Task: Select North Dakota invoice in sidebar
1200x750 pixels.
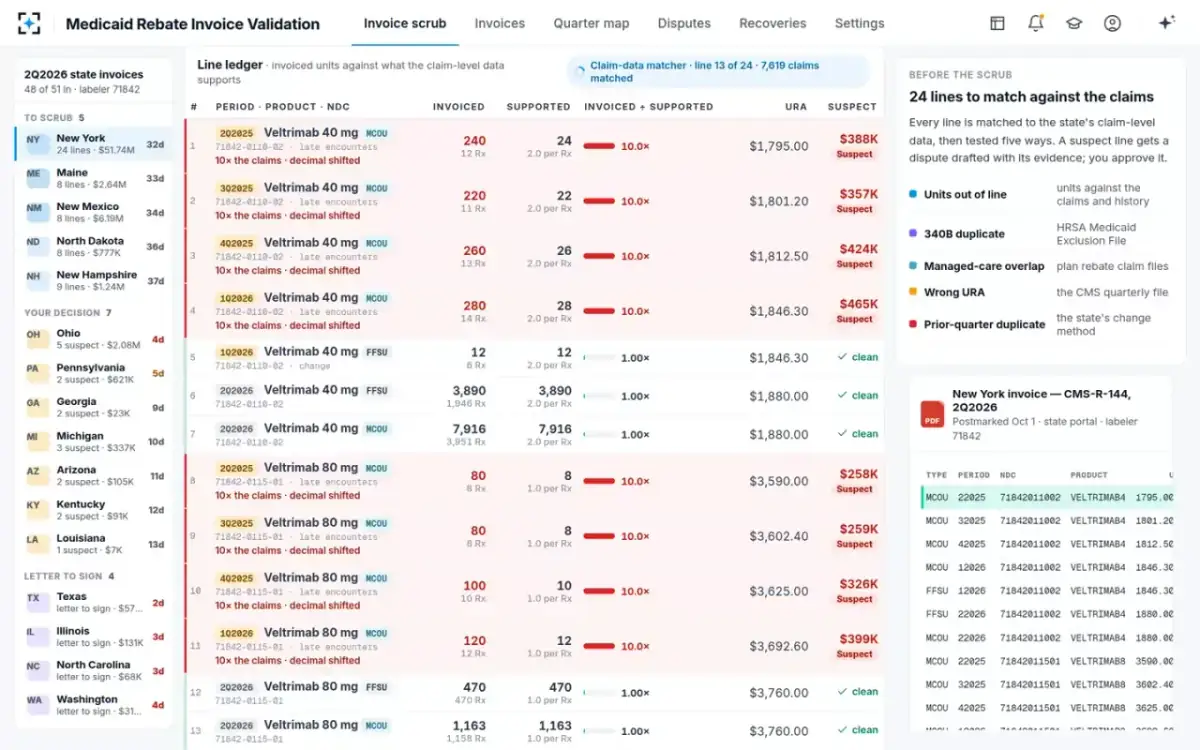Action: [94, 247]
